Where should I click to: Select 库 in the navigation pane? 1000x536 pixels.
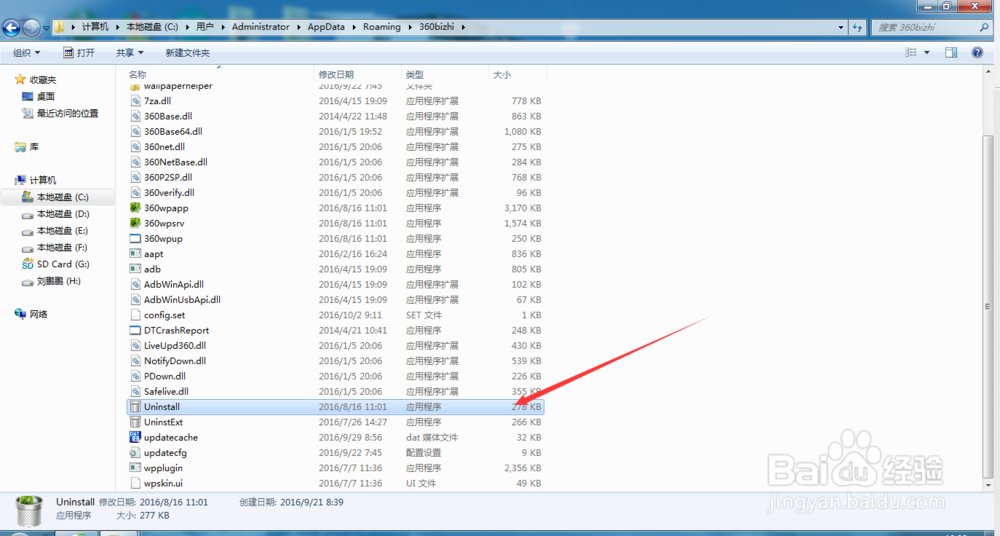click(x=34, y=147)
